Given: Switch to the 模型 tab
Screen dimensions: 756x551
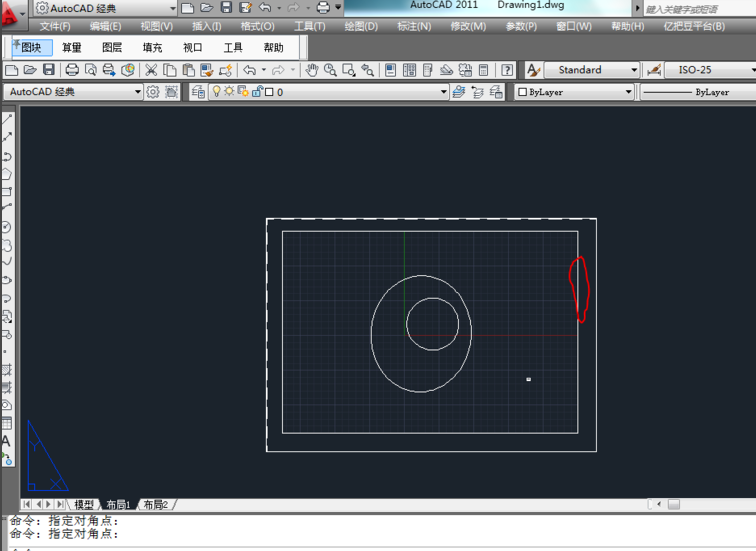Looking at the screenshot, I should pos(84,505).
